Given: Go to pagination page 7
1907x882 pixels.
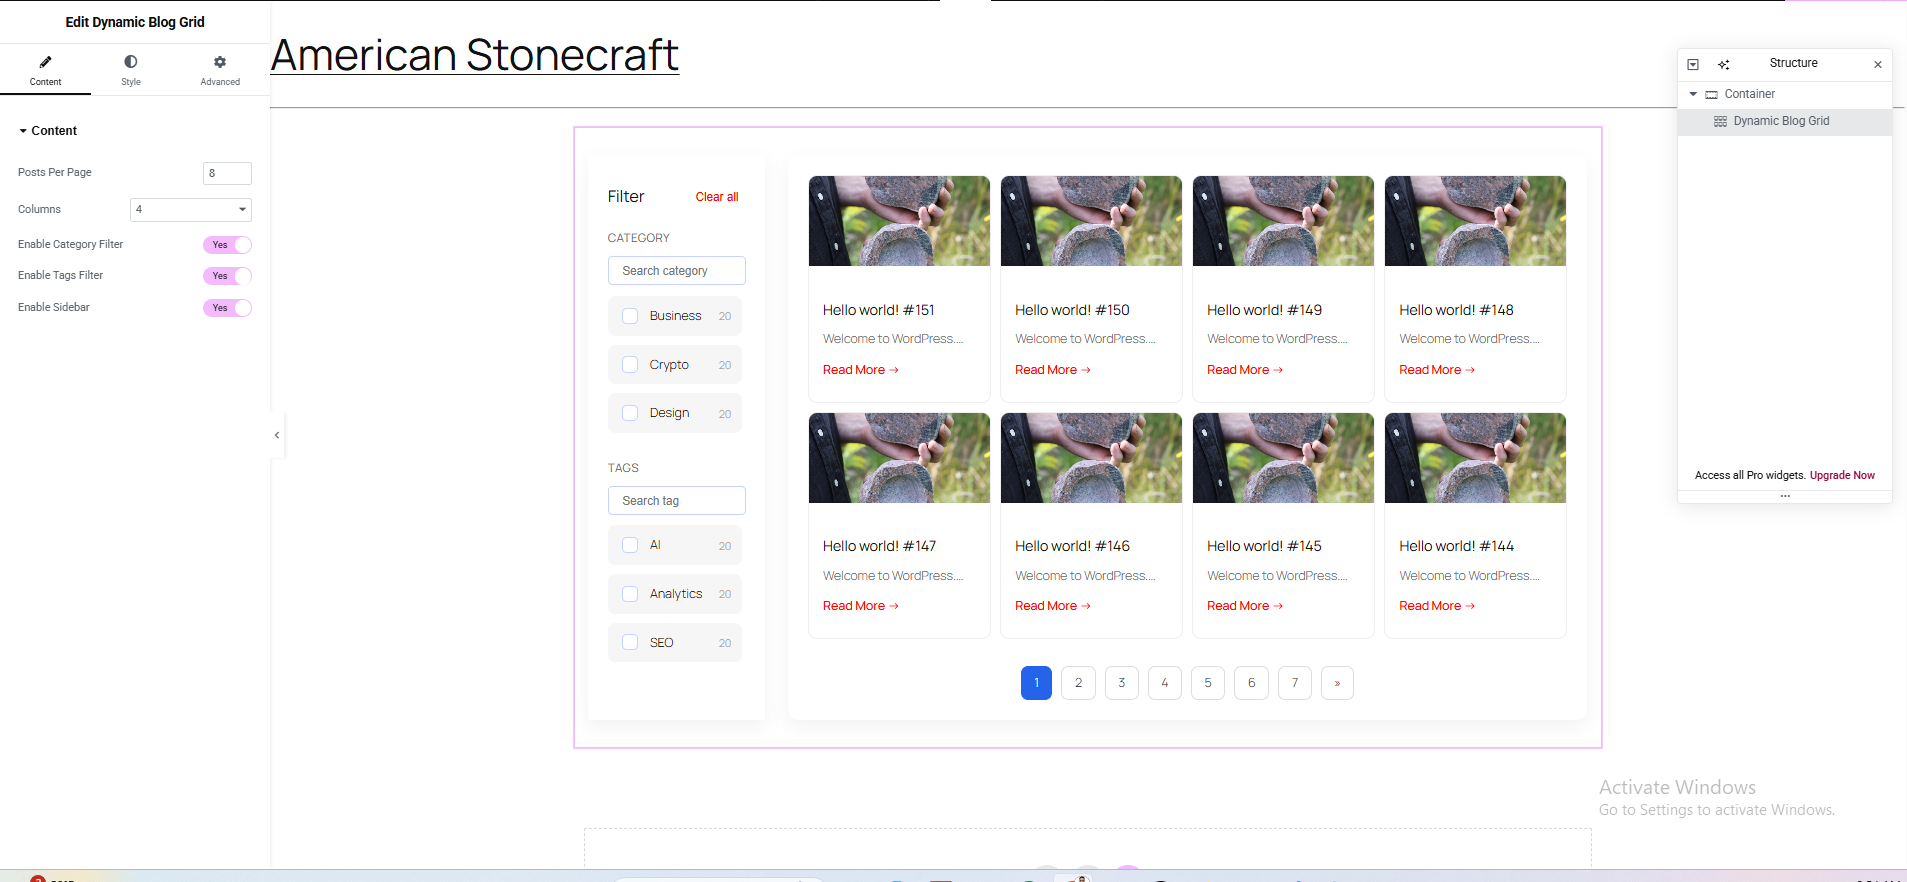Looking at the screenshot, I should coord(1295,683).
